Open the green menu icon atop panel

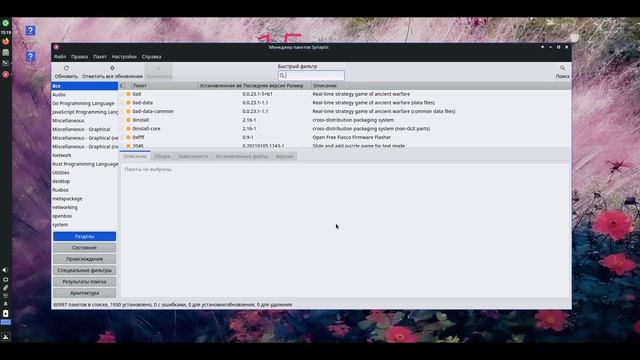(x=6, y=23)
